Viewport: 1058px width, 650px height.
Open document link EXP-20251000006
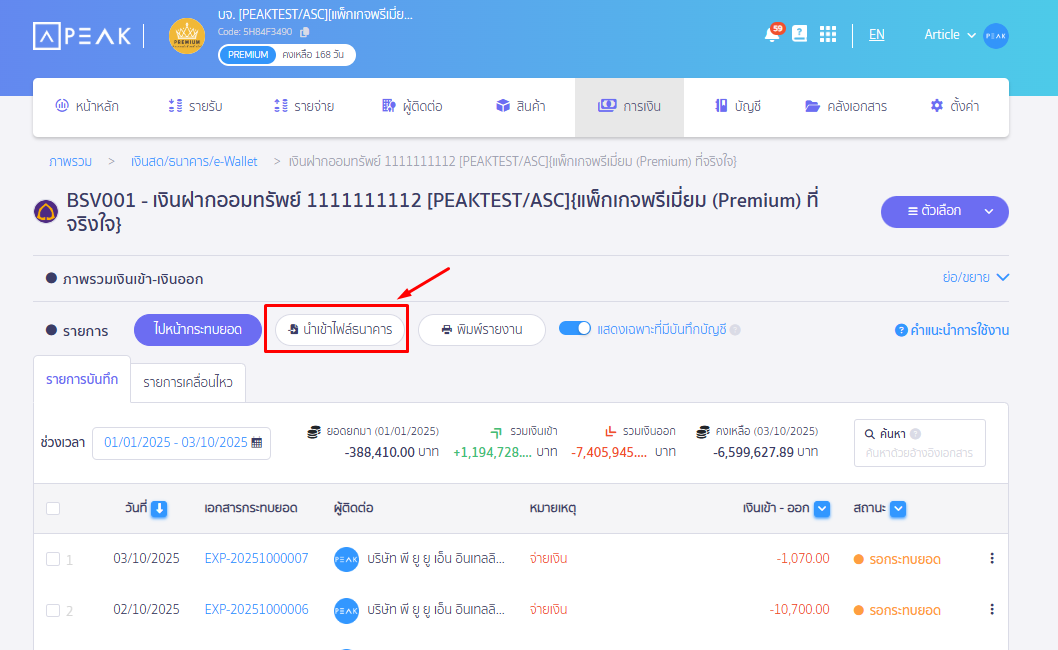[256, 609]
